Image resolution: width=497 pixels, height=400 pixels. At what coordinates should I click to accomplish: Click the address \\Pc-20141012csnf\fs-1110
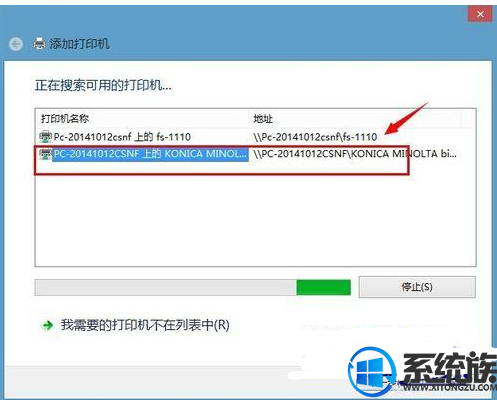pyautogui.click(x=315, y=137)
